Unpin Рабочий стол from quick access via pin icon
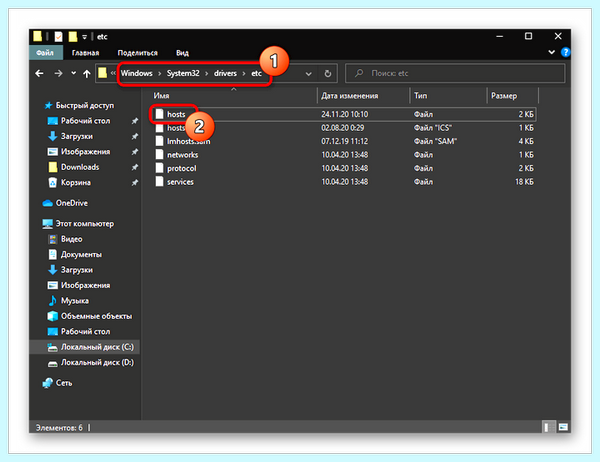Image resolution: width=600 pixels, height=462 pixels. (135, 121)
